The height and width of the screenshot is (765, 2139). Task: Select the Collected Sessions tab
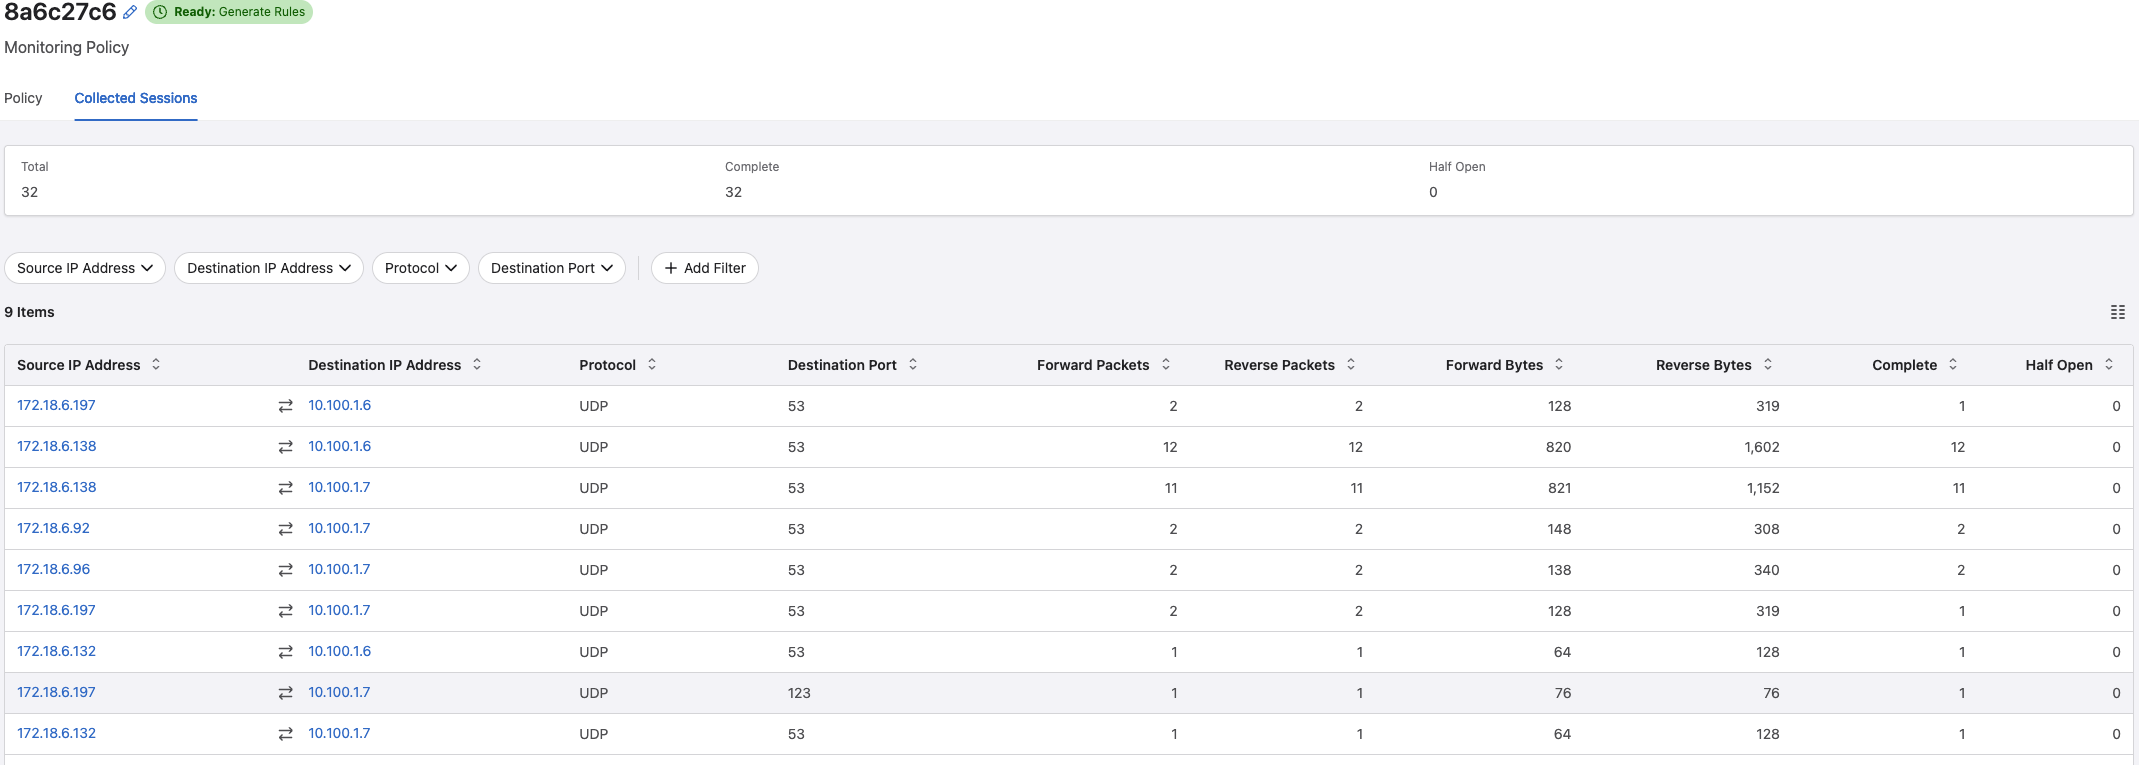136,98
